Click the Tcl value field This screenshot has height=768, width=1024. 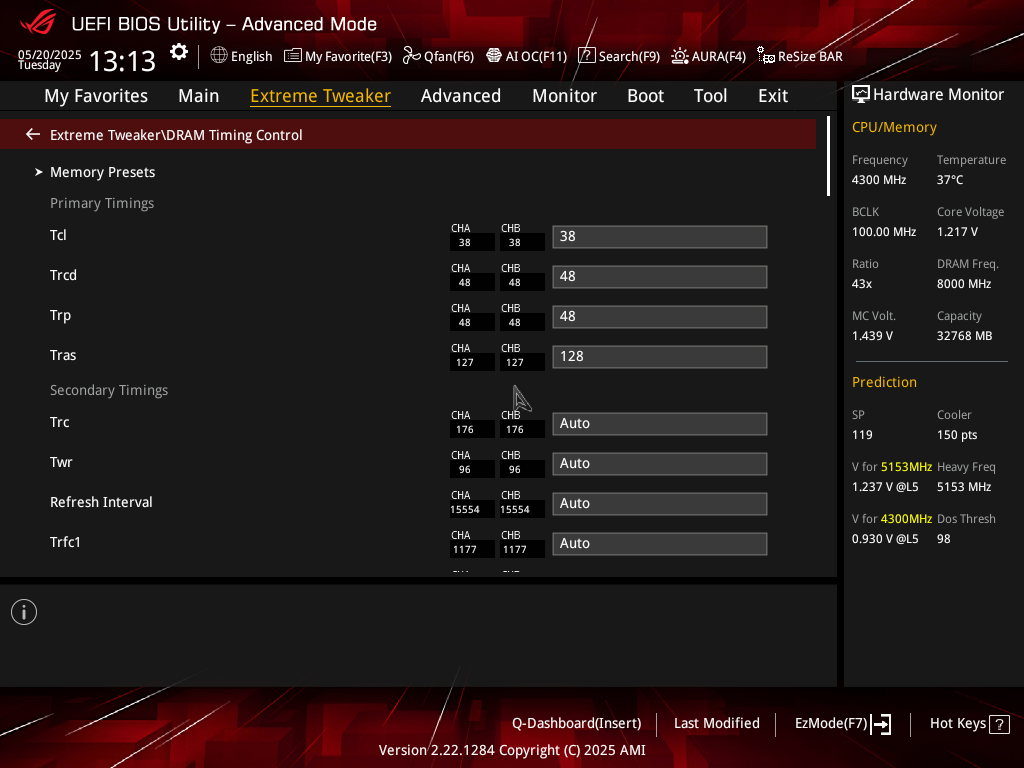coord(660,236)
